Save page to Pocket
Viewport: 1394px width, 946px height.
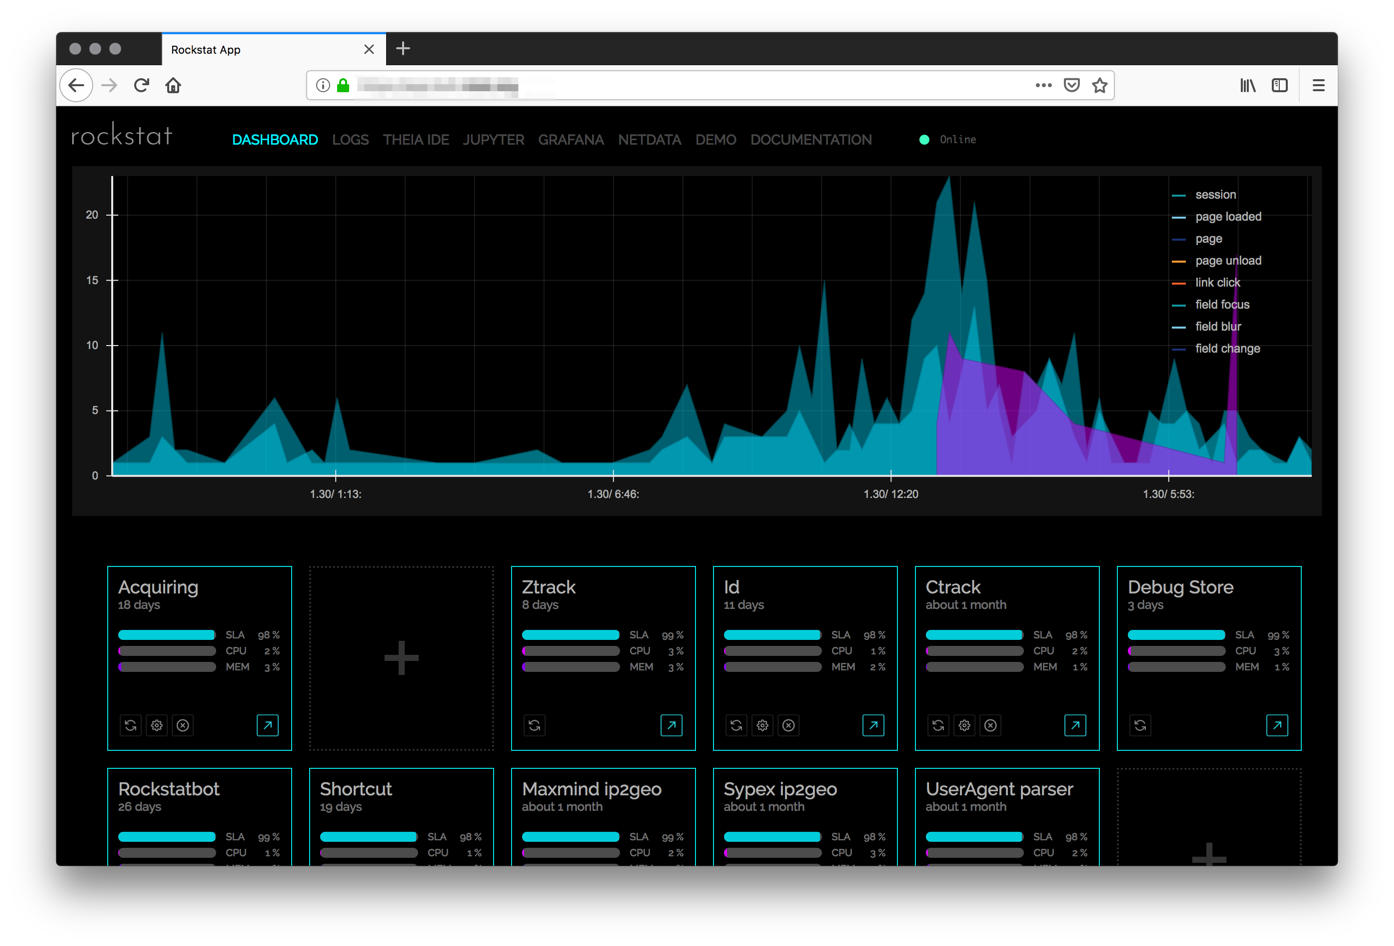coord(1072,86)
